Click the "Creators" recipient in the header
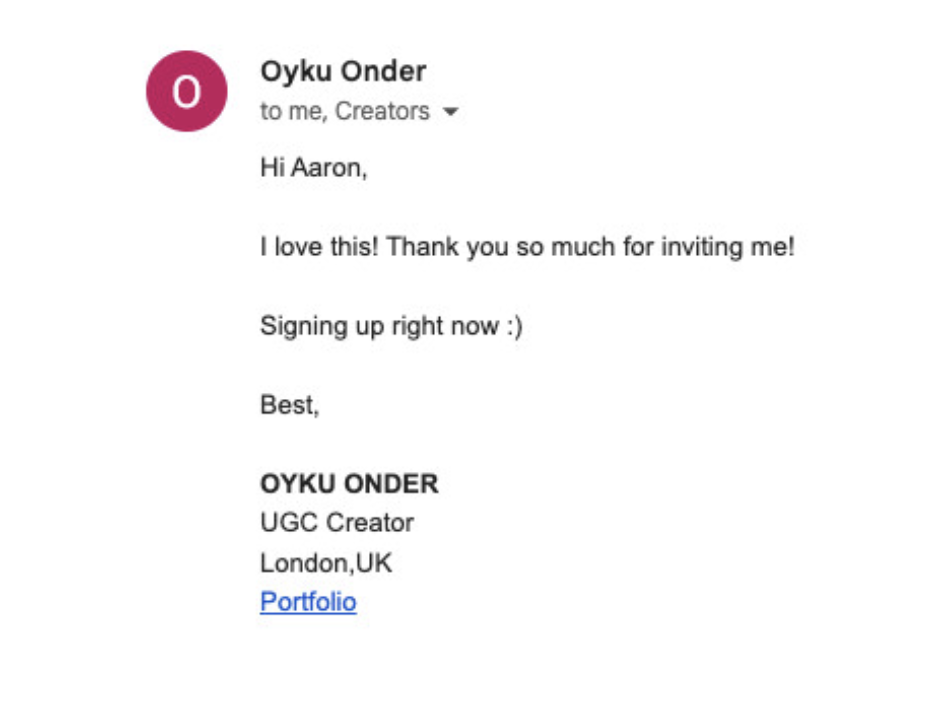This screenshot has height=706, width=940. [x=382, y=111]
